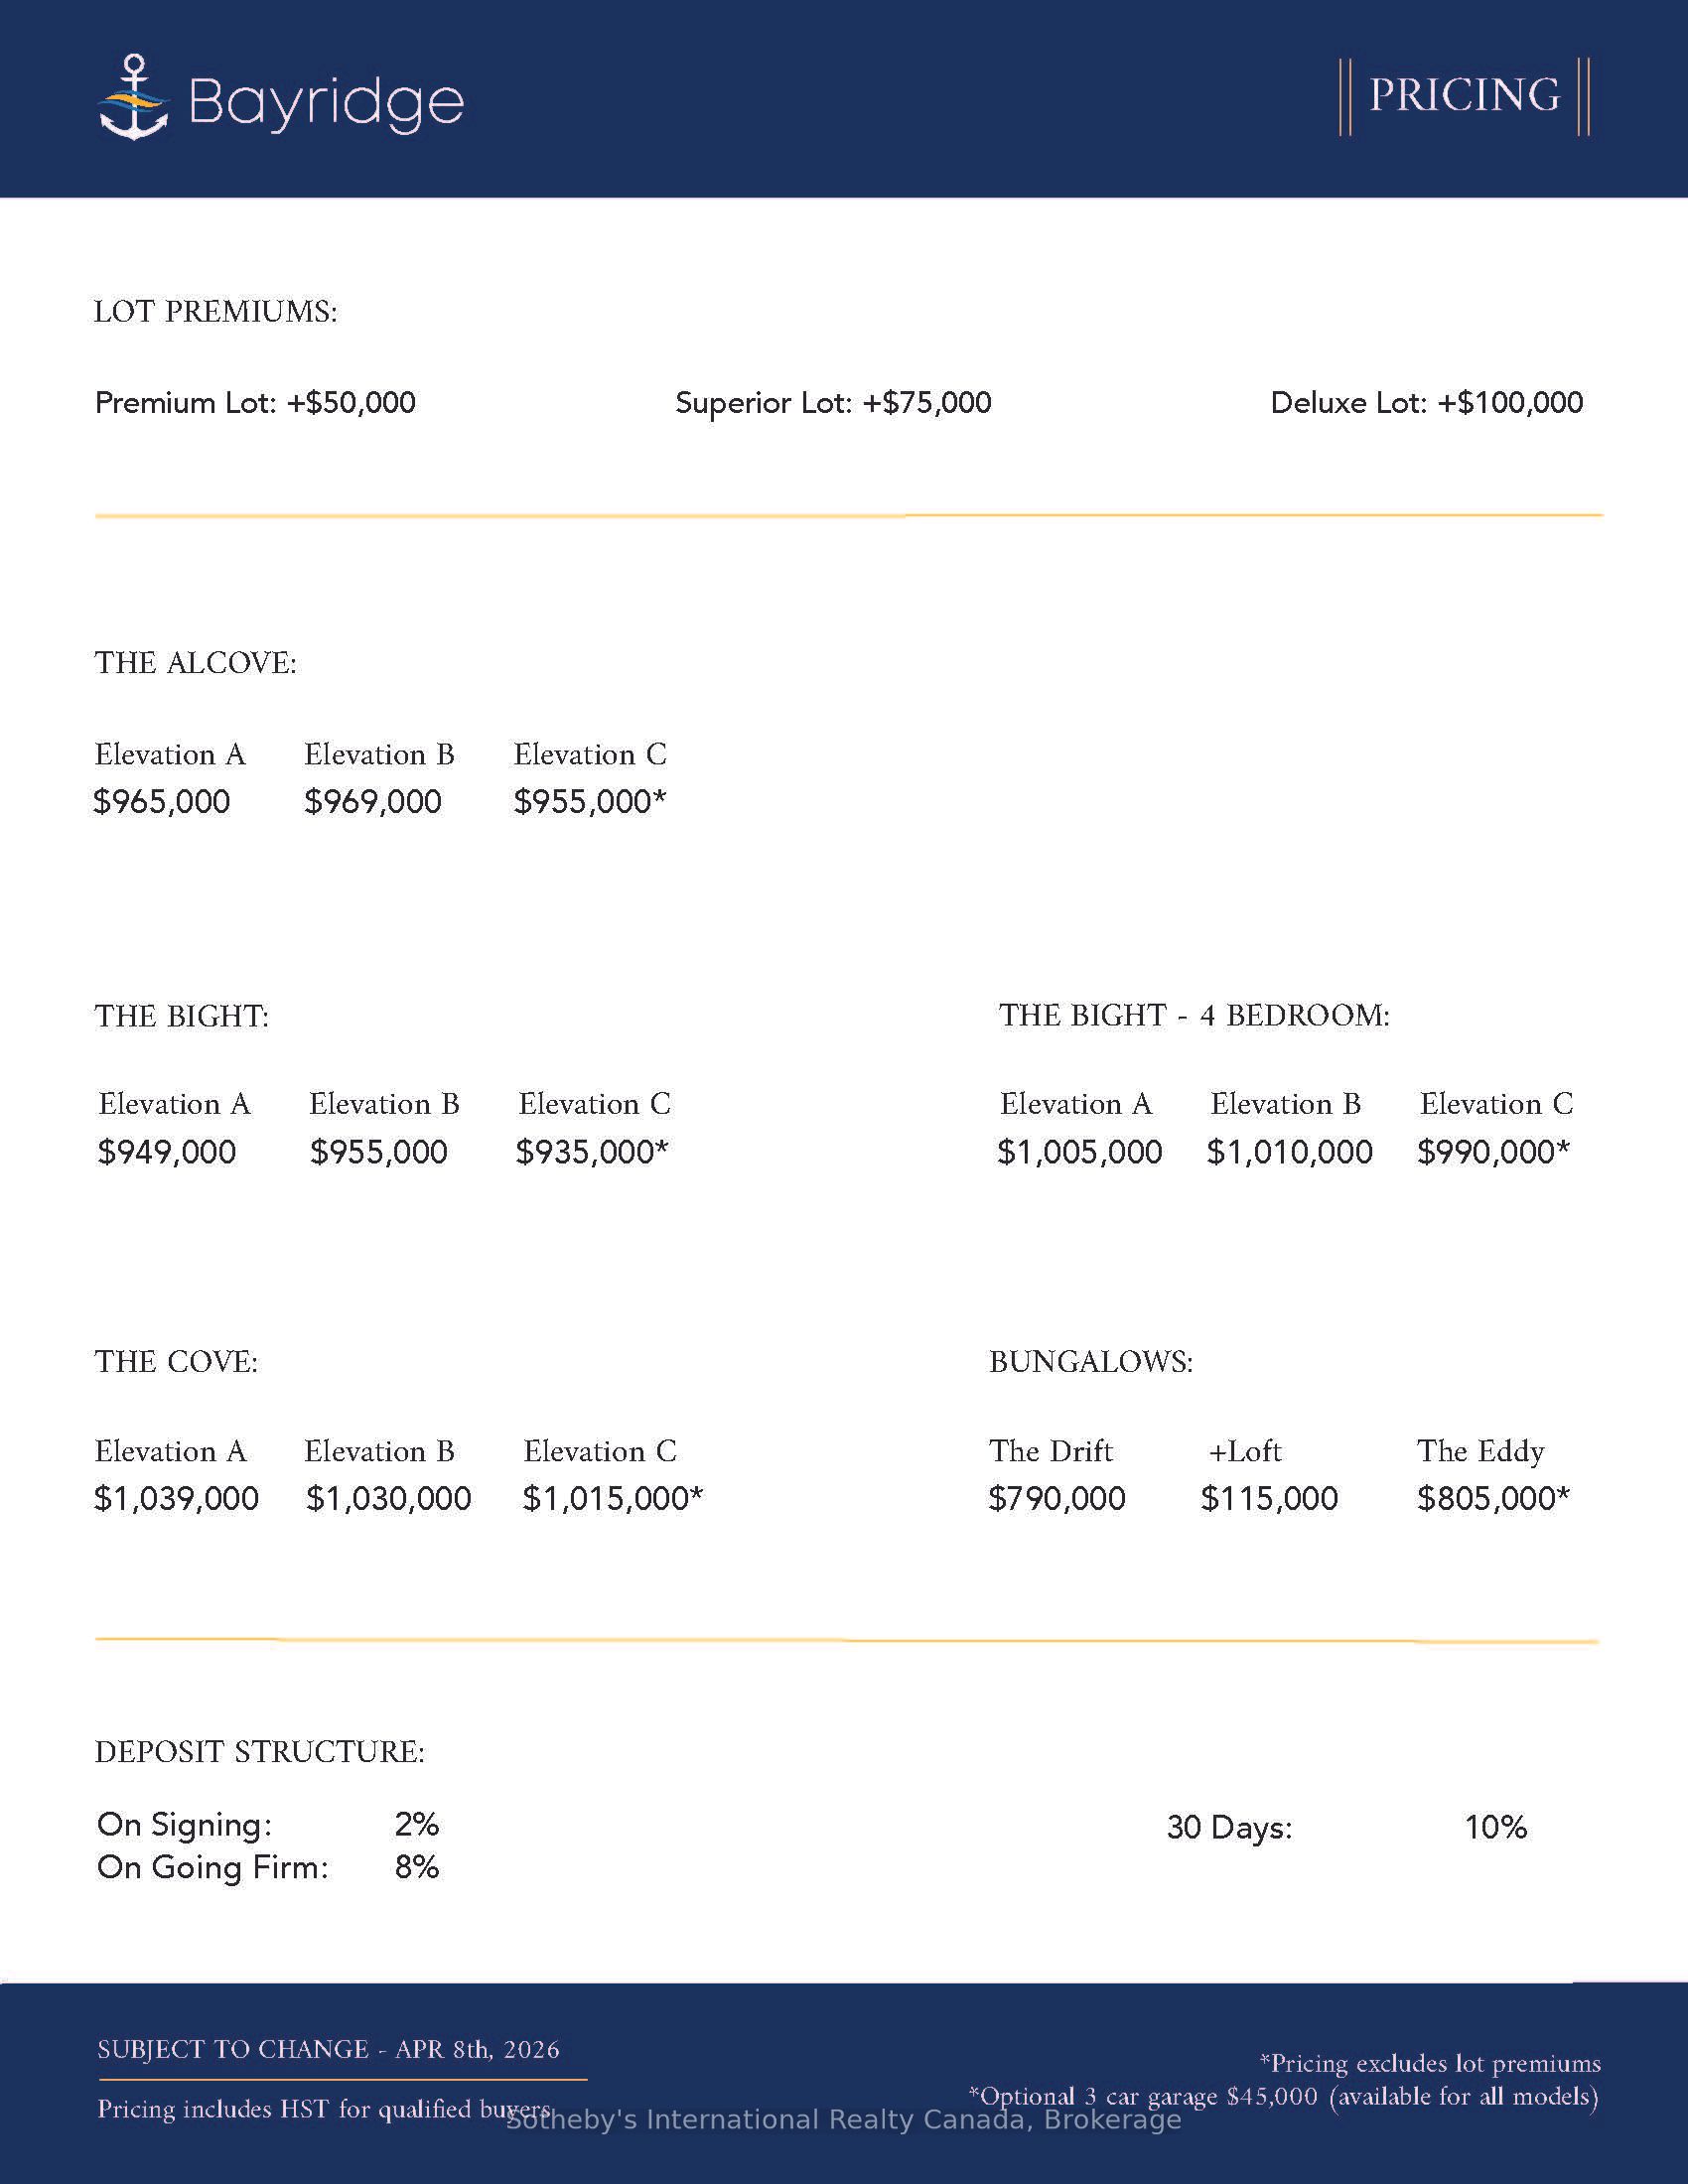Select the Premium Lot +$50,000 text
The width and height of the screenshot is (1688, 2184).
click(255, 403)
